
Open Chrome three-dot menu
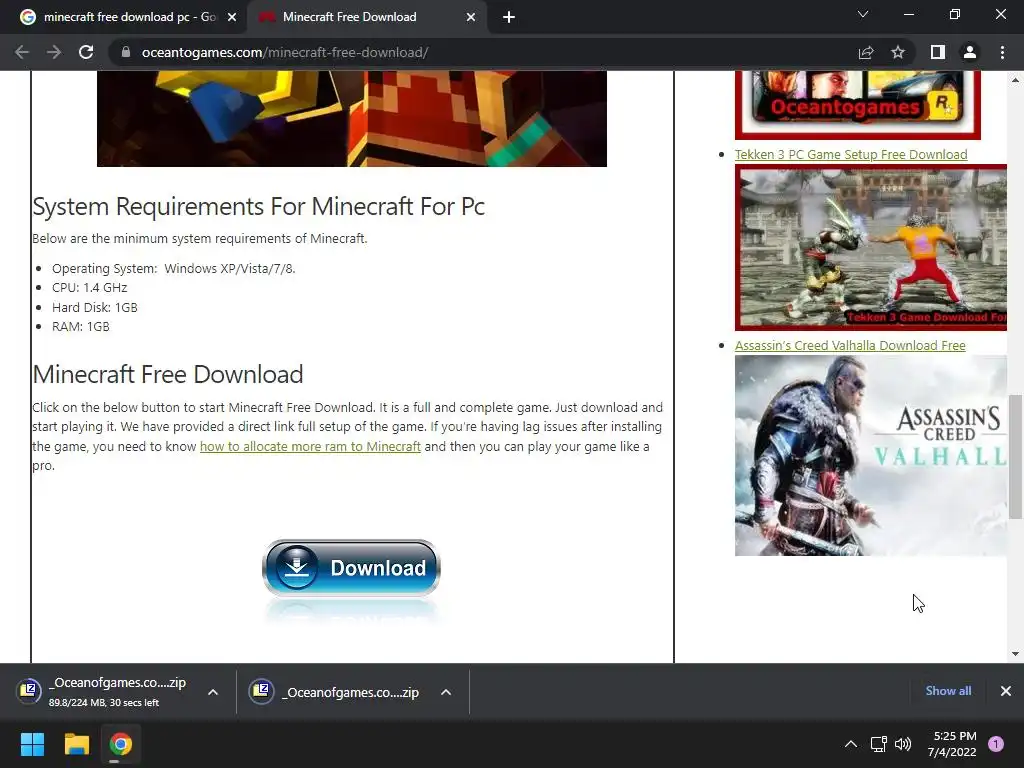(1002, 52)
